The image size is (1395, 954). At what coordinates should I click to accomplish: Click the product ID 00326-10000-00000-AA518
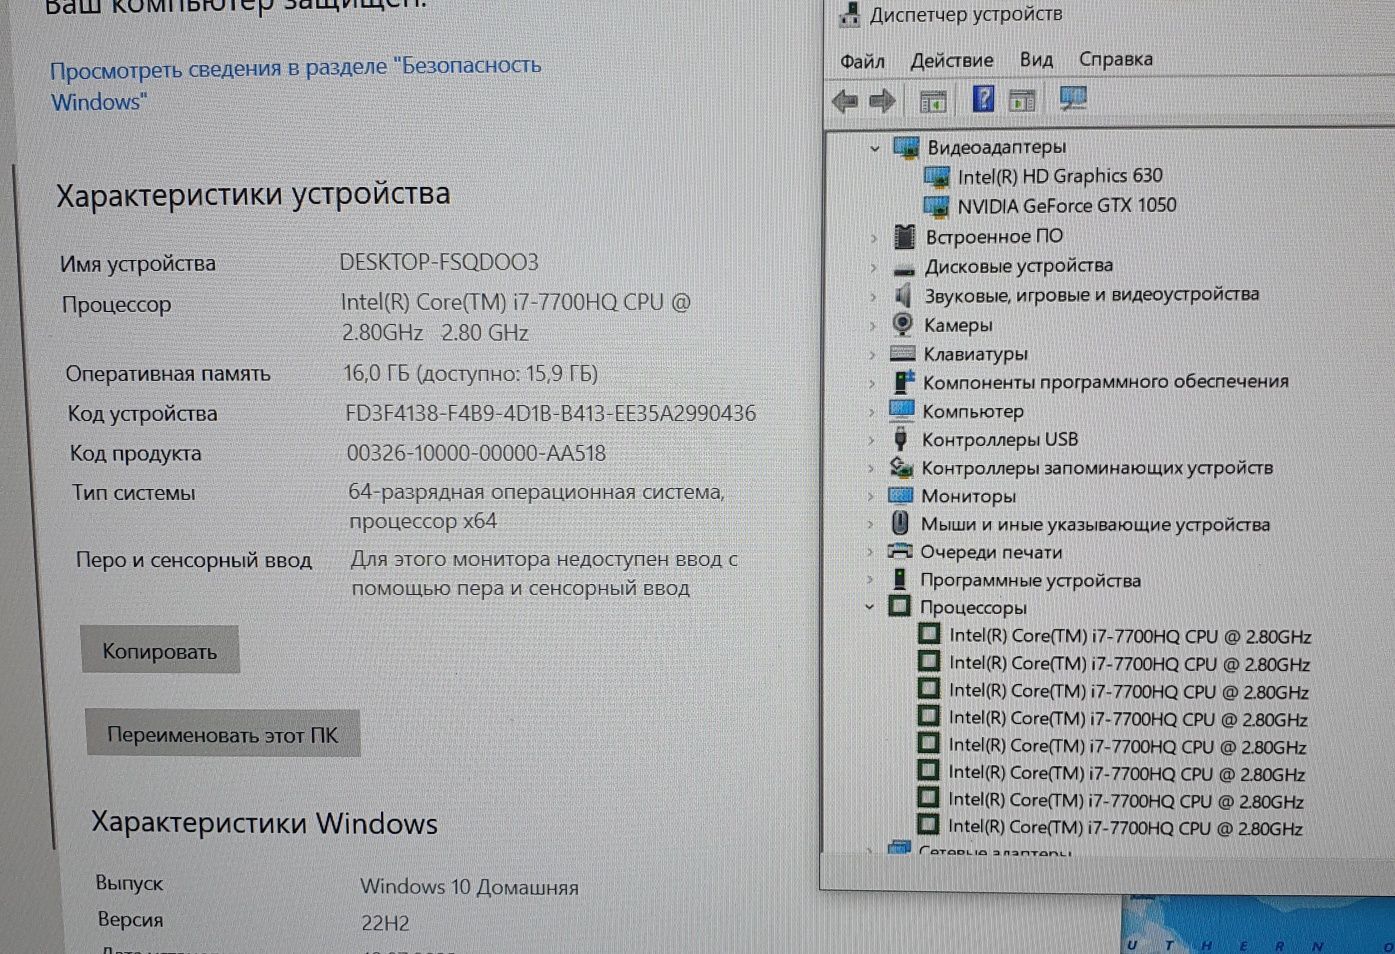(476, 453)
